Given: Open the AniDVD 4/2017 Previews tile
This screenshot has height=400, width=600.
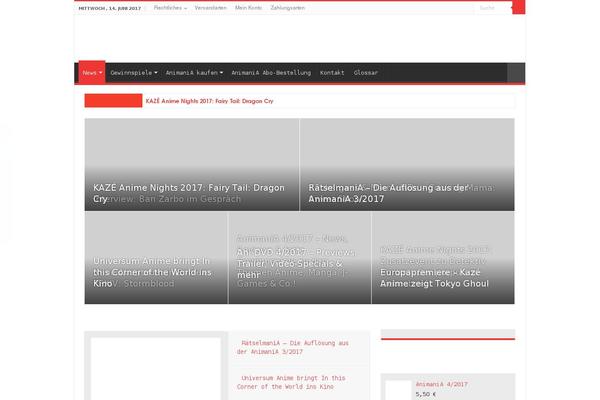Looking at the screenshot, I should pyautogui.click(x=300, y=258).
